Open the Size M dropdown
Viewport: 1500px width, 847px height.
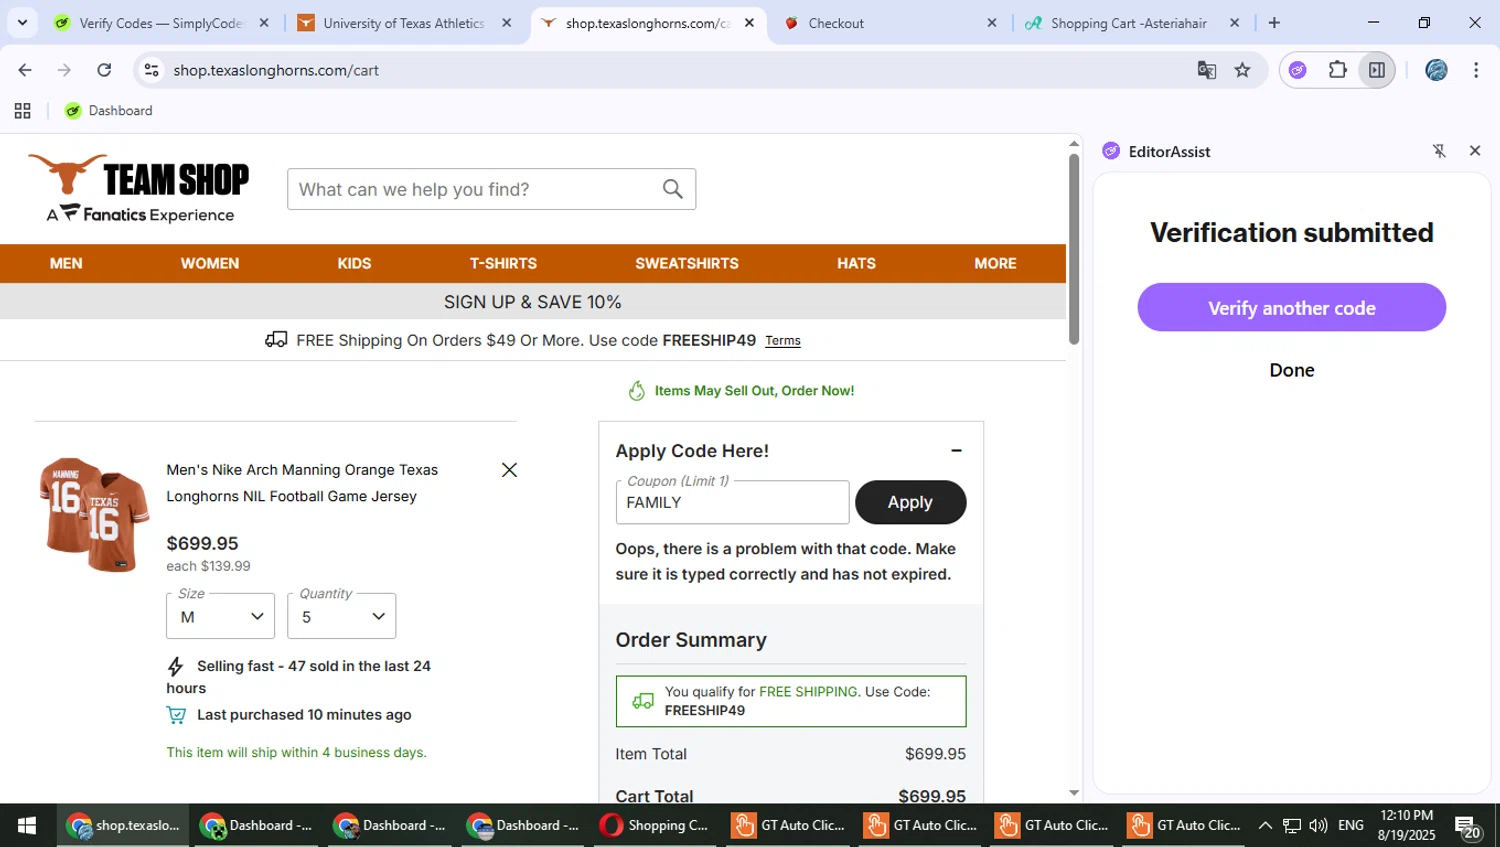coord(220,617)
